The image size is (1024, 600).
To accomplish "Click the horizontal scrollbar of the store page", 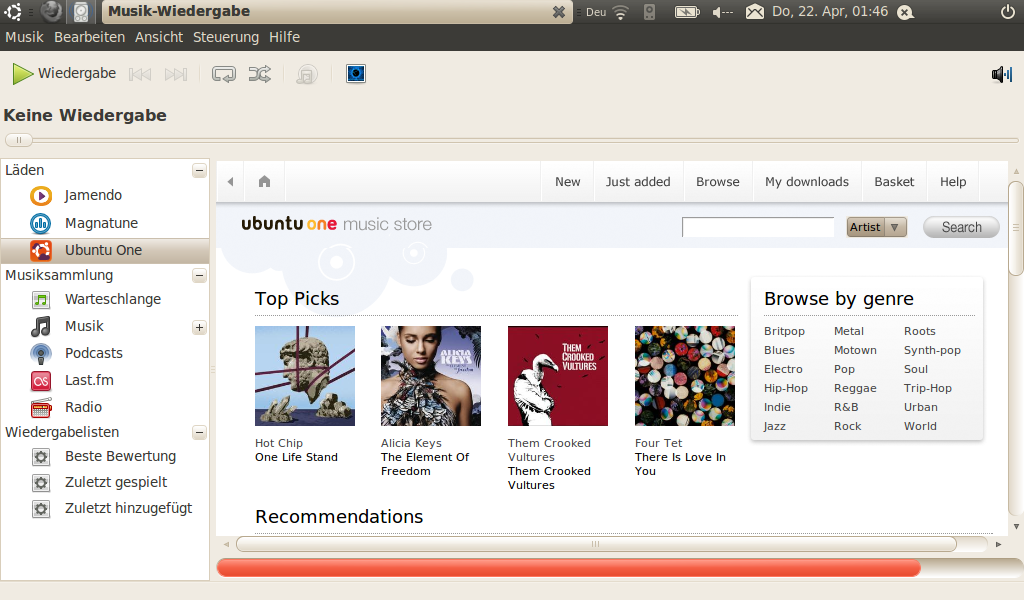I will pos(596,544).
